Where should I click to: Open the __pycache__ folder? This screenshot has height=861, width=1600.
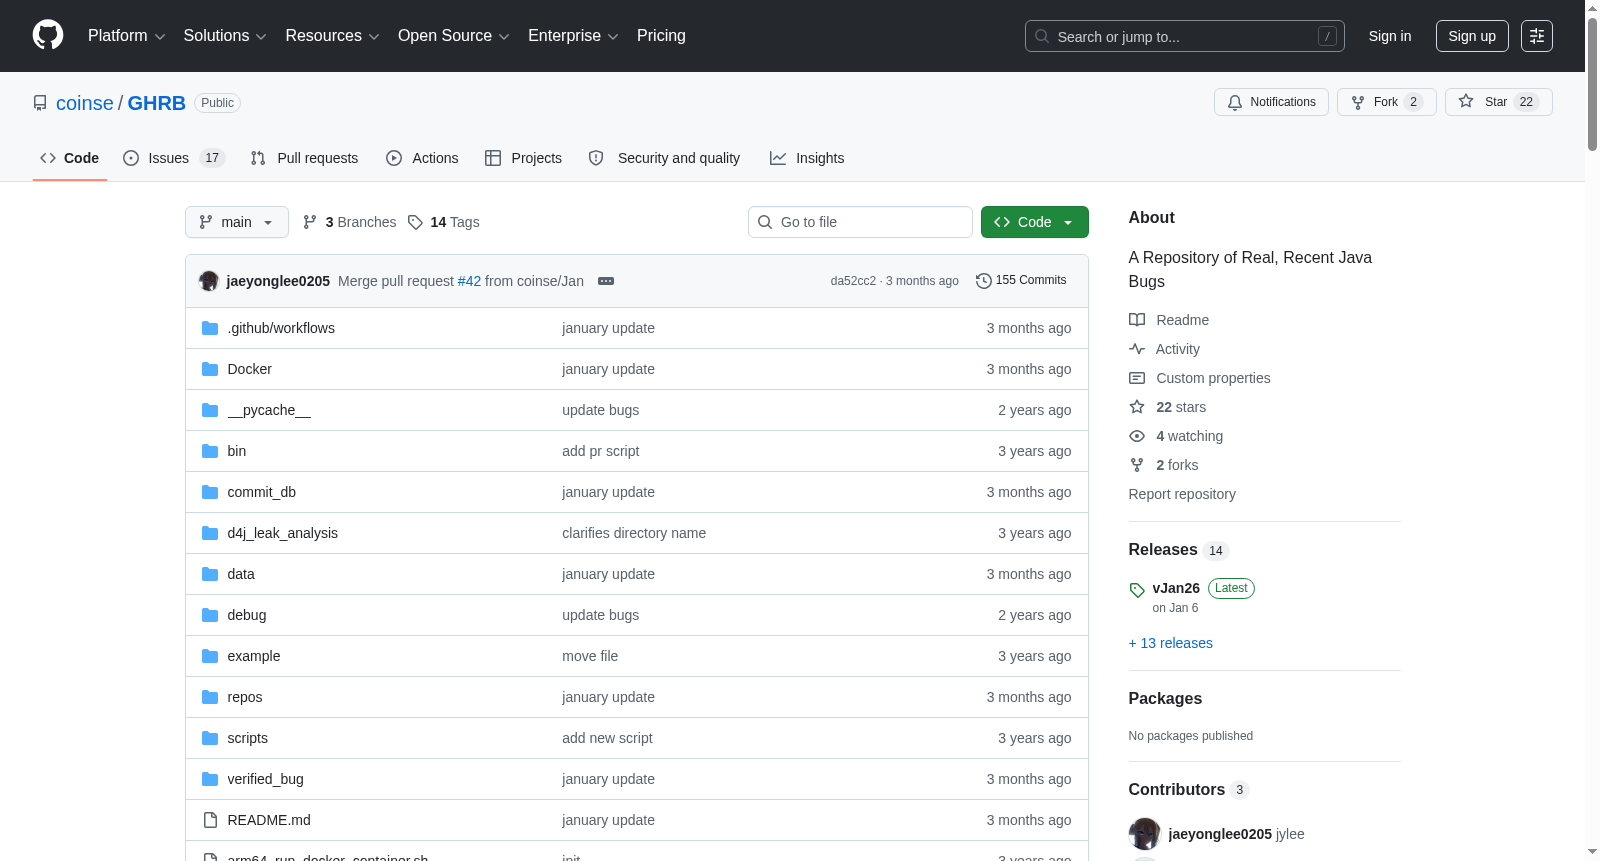pos(269,410)
